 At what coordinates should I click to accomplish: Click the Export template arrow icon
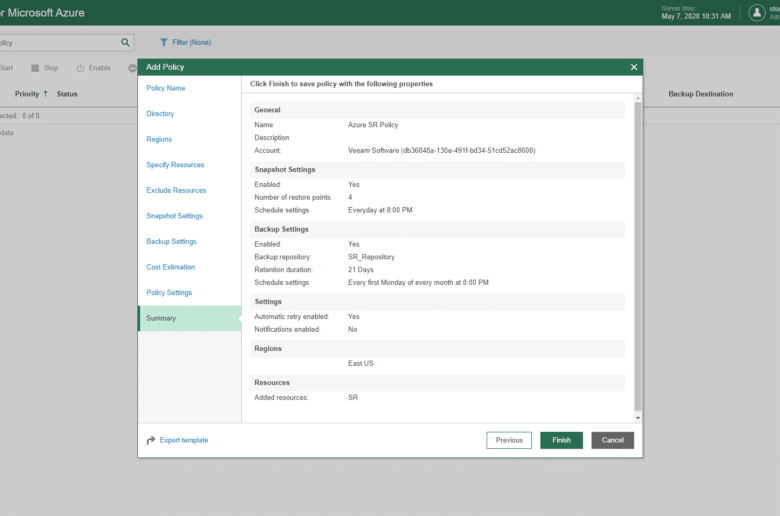(x=151, y=440)
